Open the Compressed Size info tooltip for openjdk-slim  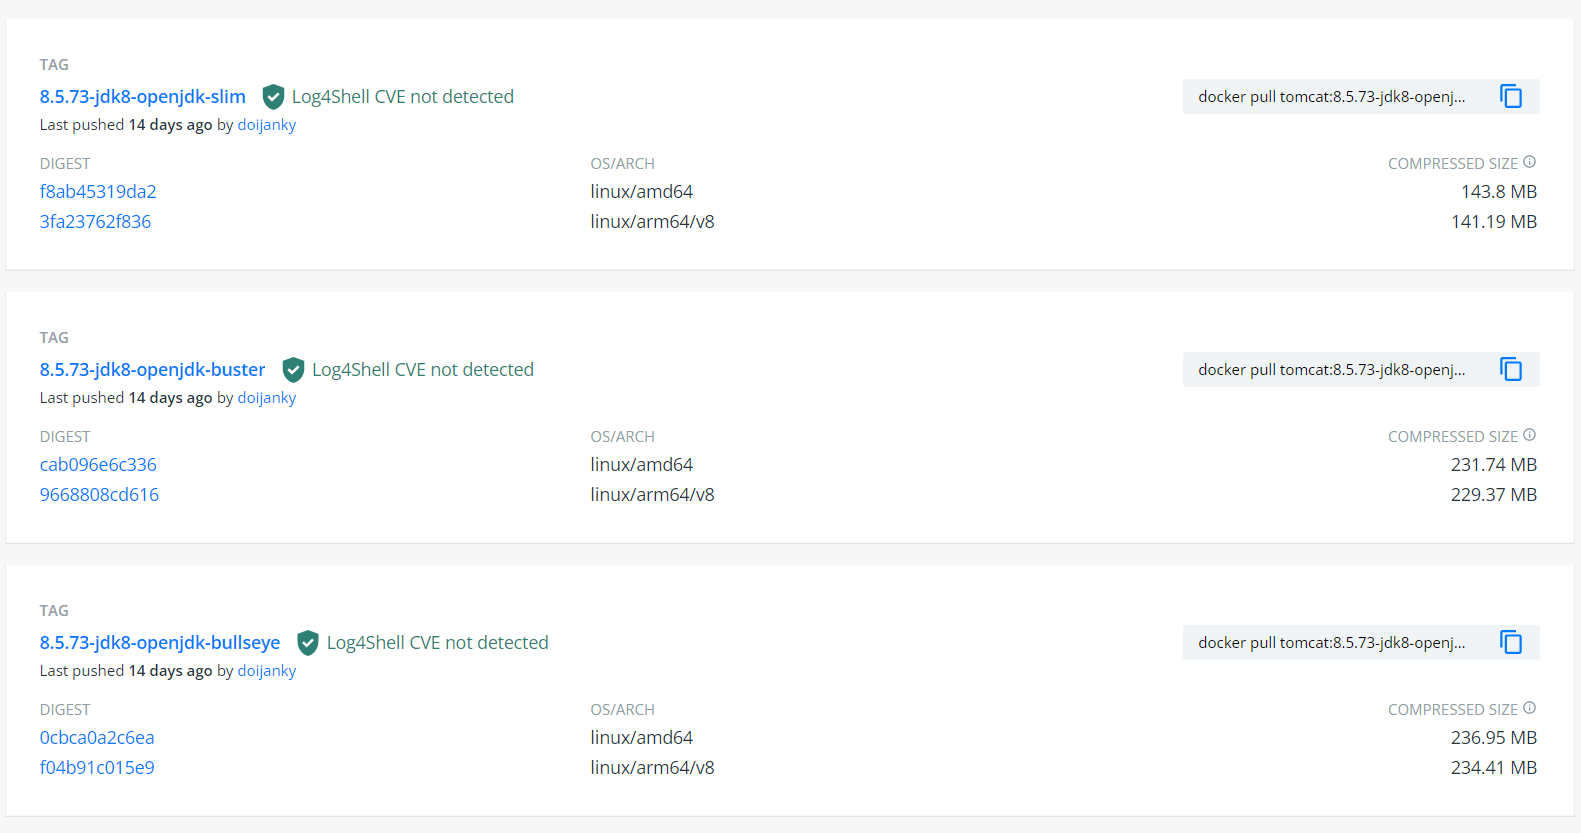click(x=1530, y=162)
